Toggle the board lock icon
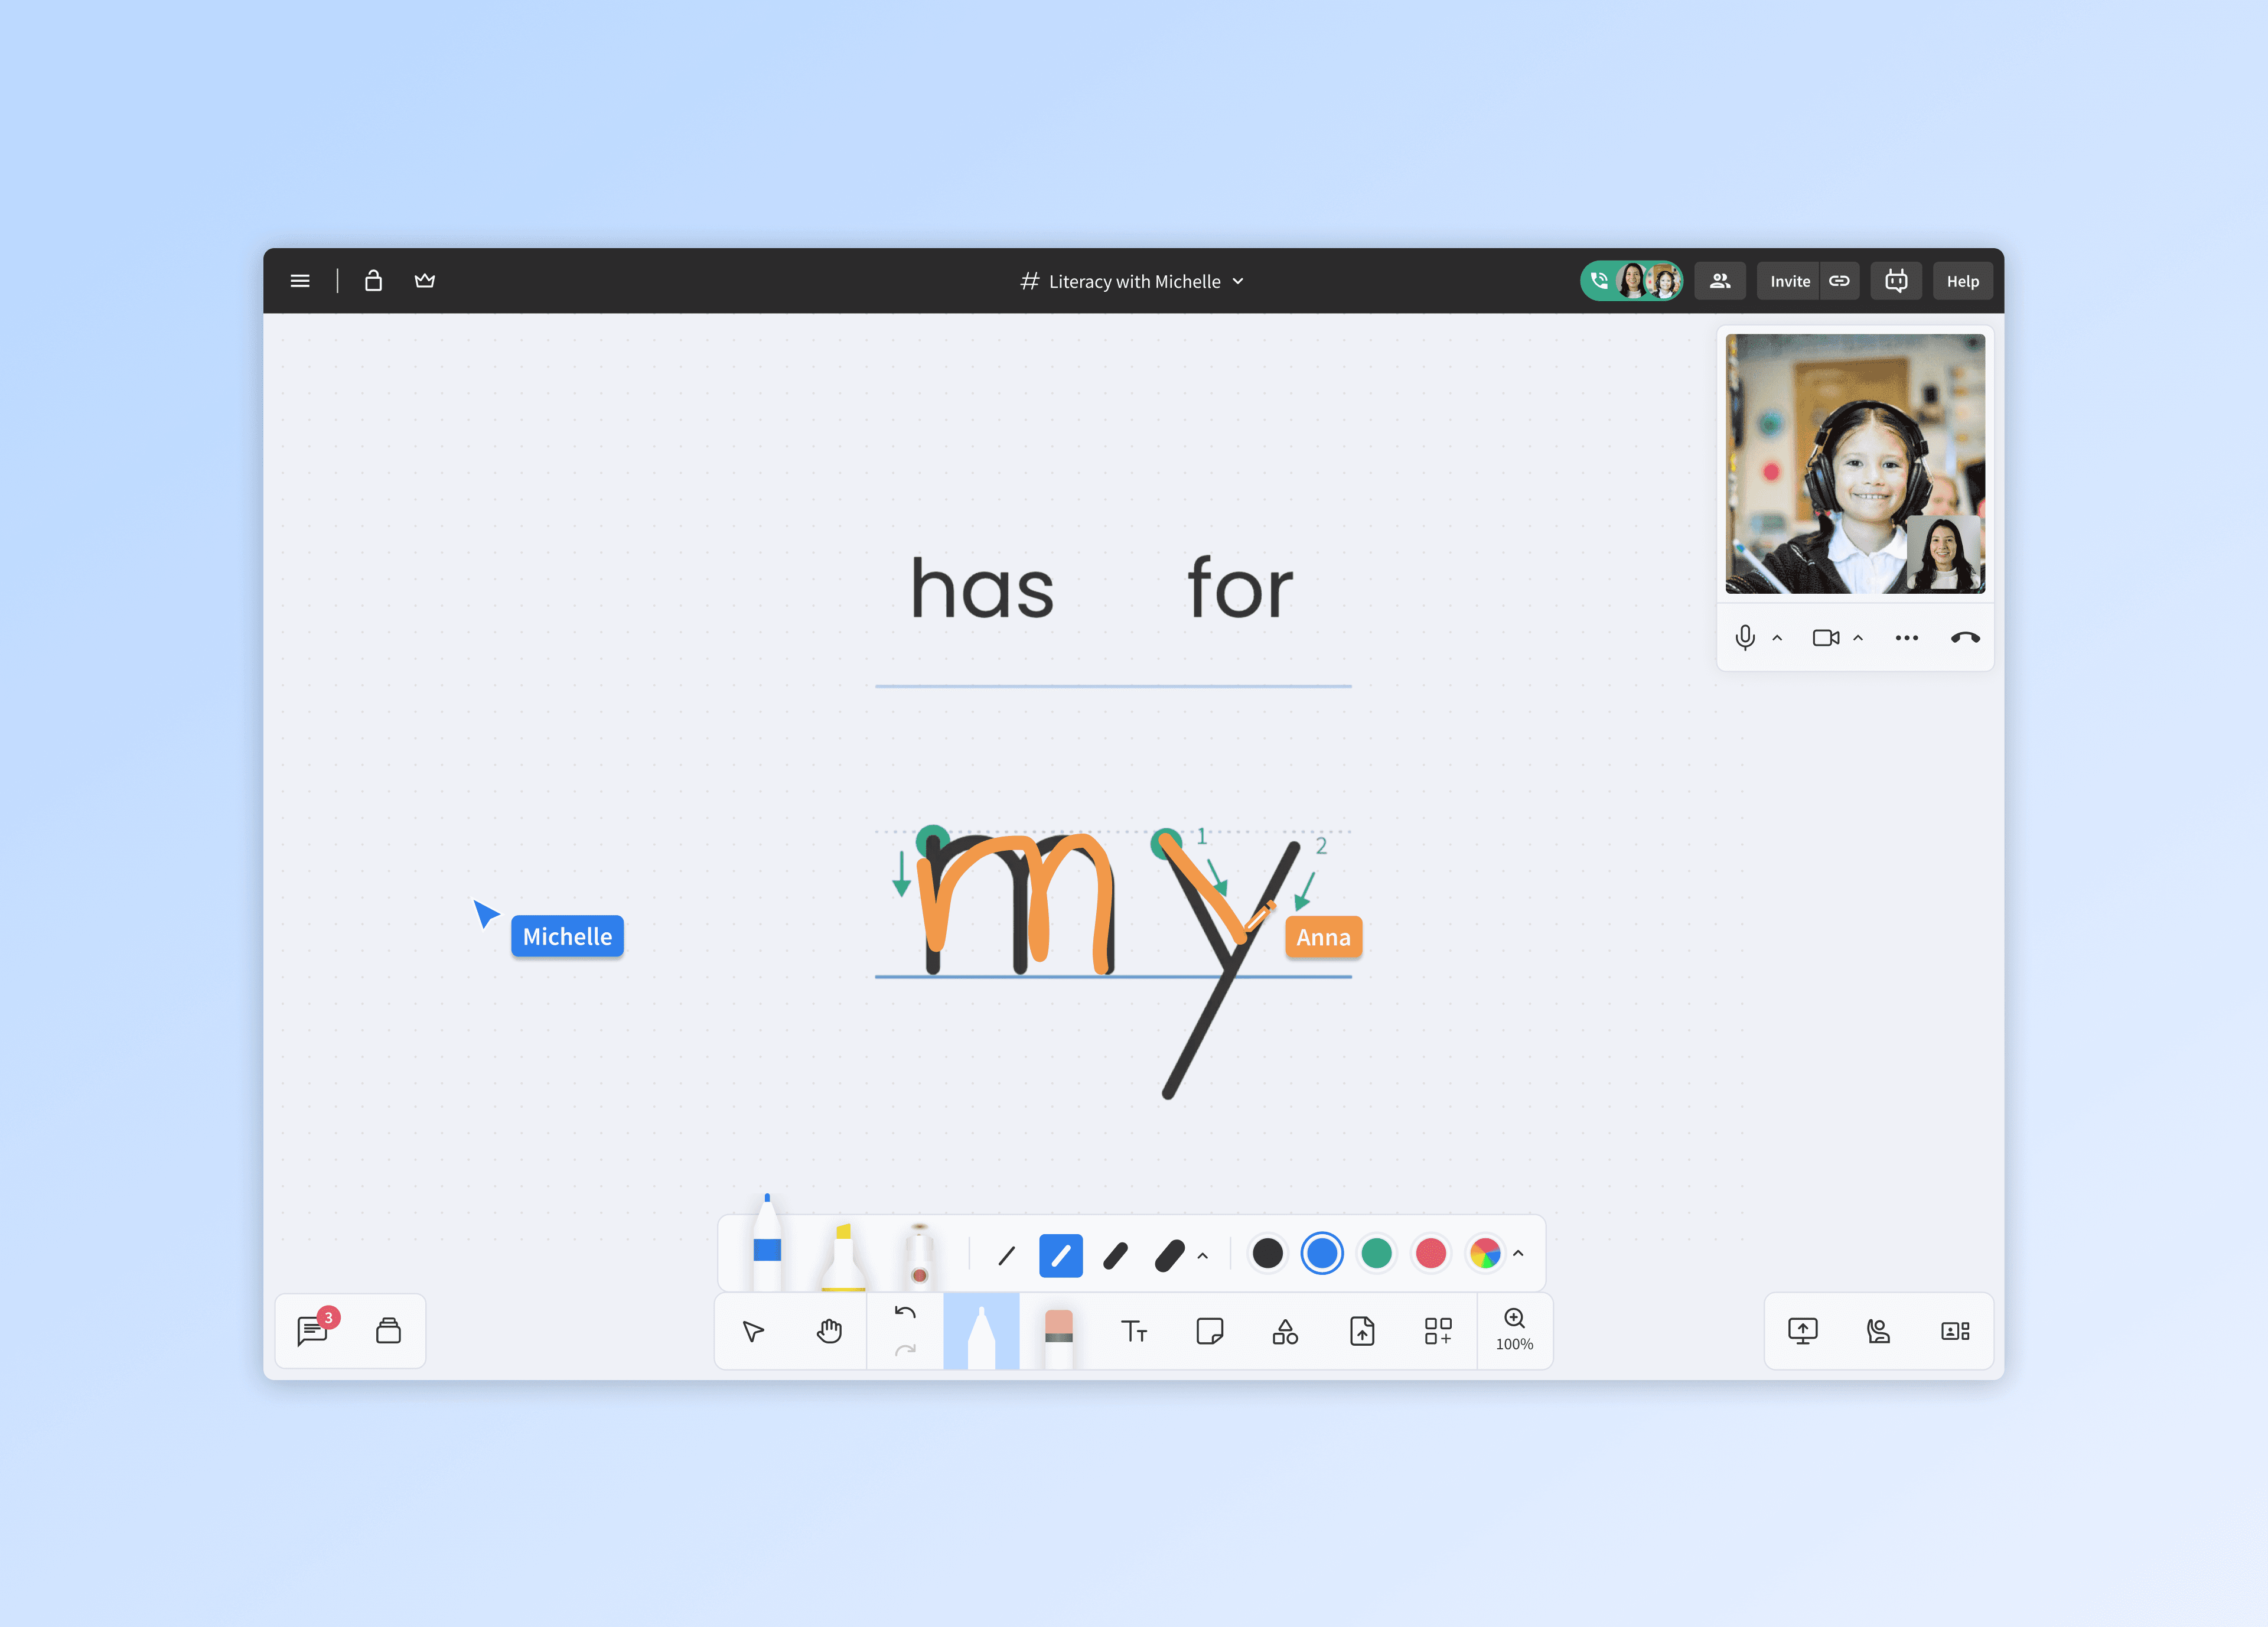This screenshot has width=2268, height=1627. coord(373,281)
